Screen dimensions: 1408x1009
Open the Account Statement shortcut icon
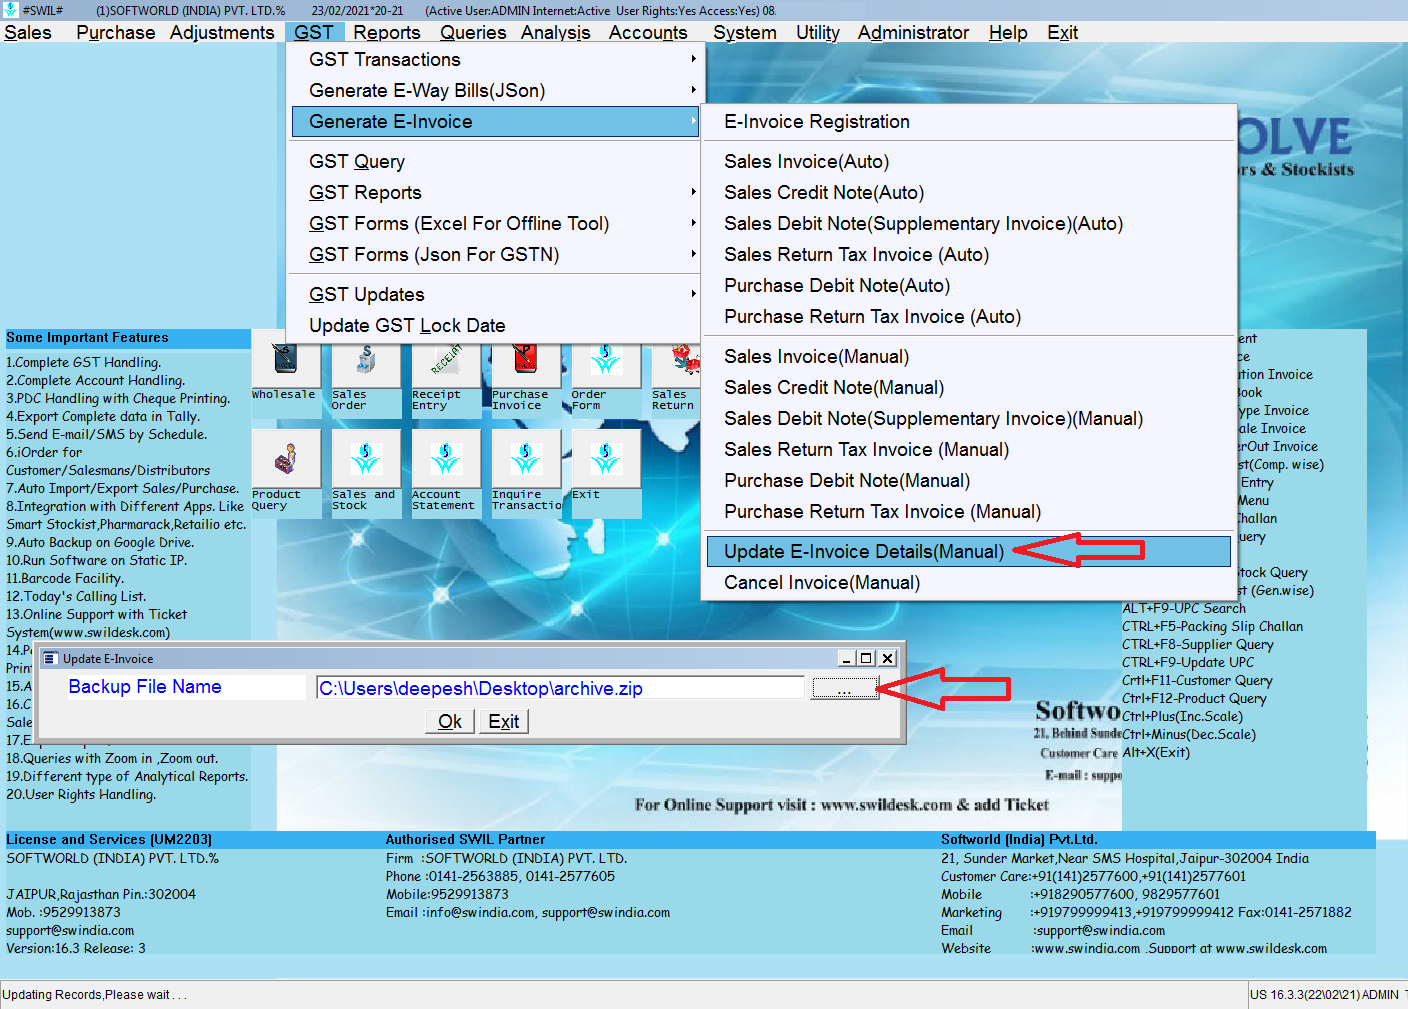[x=446, y=459]
